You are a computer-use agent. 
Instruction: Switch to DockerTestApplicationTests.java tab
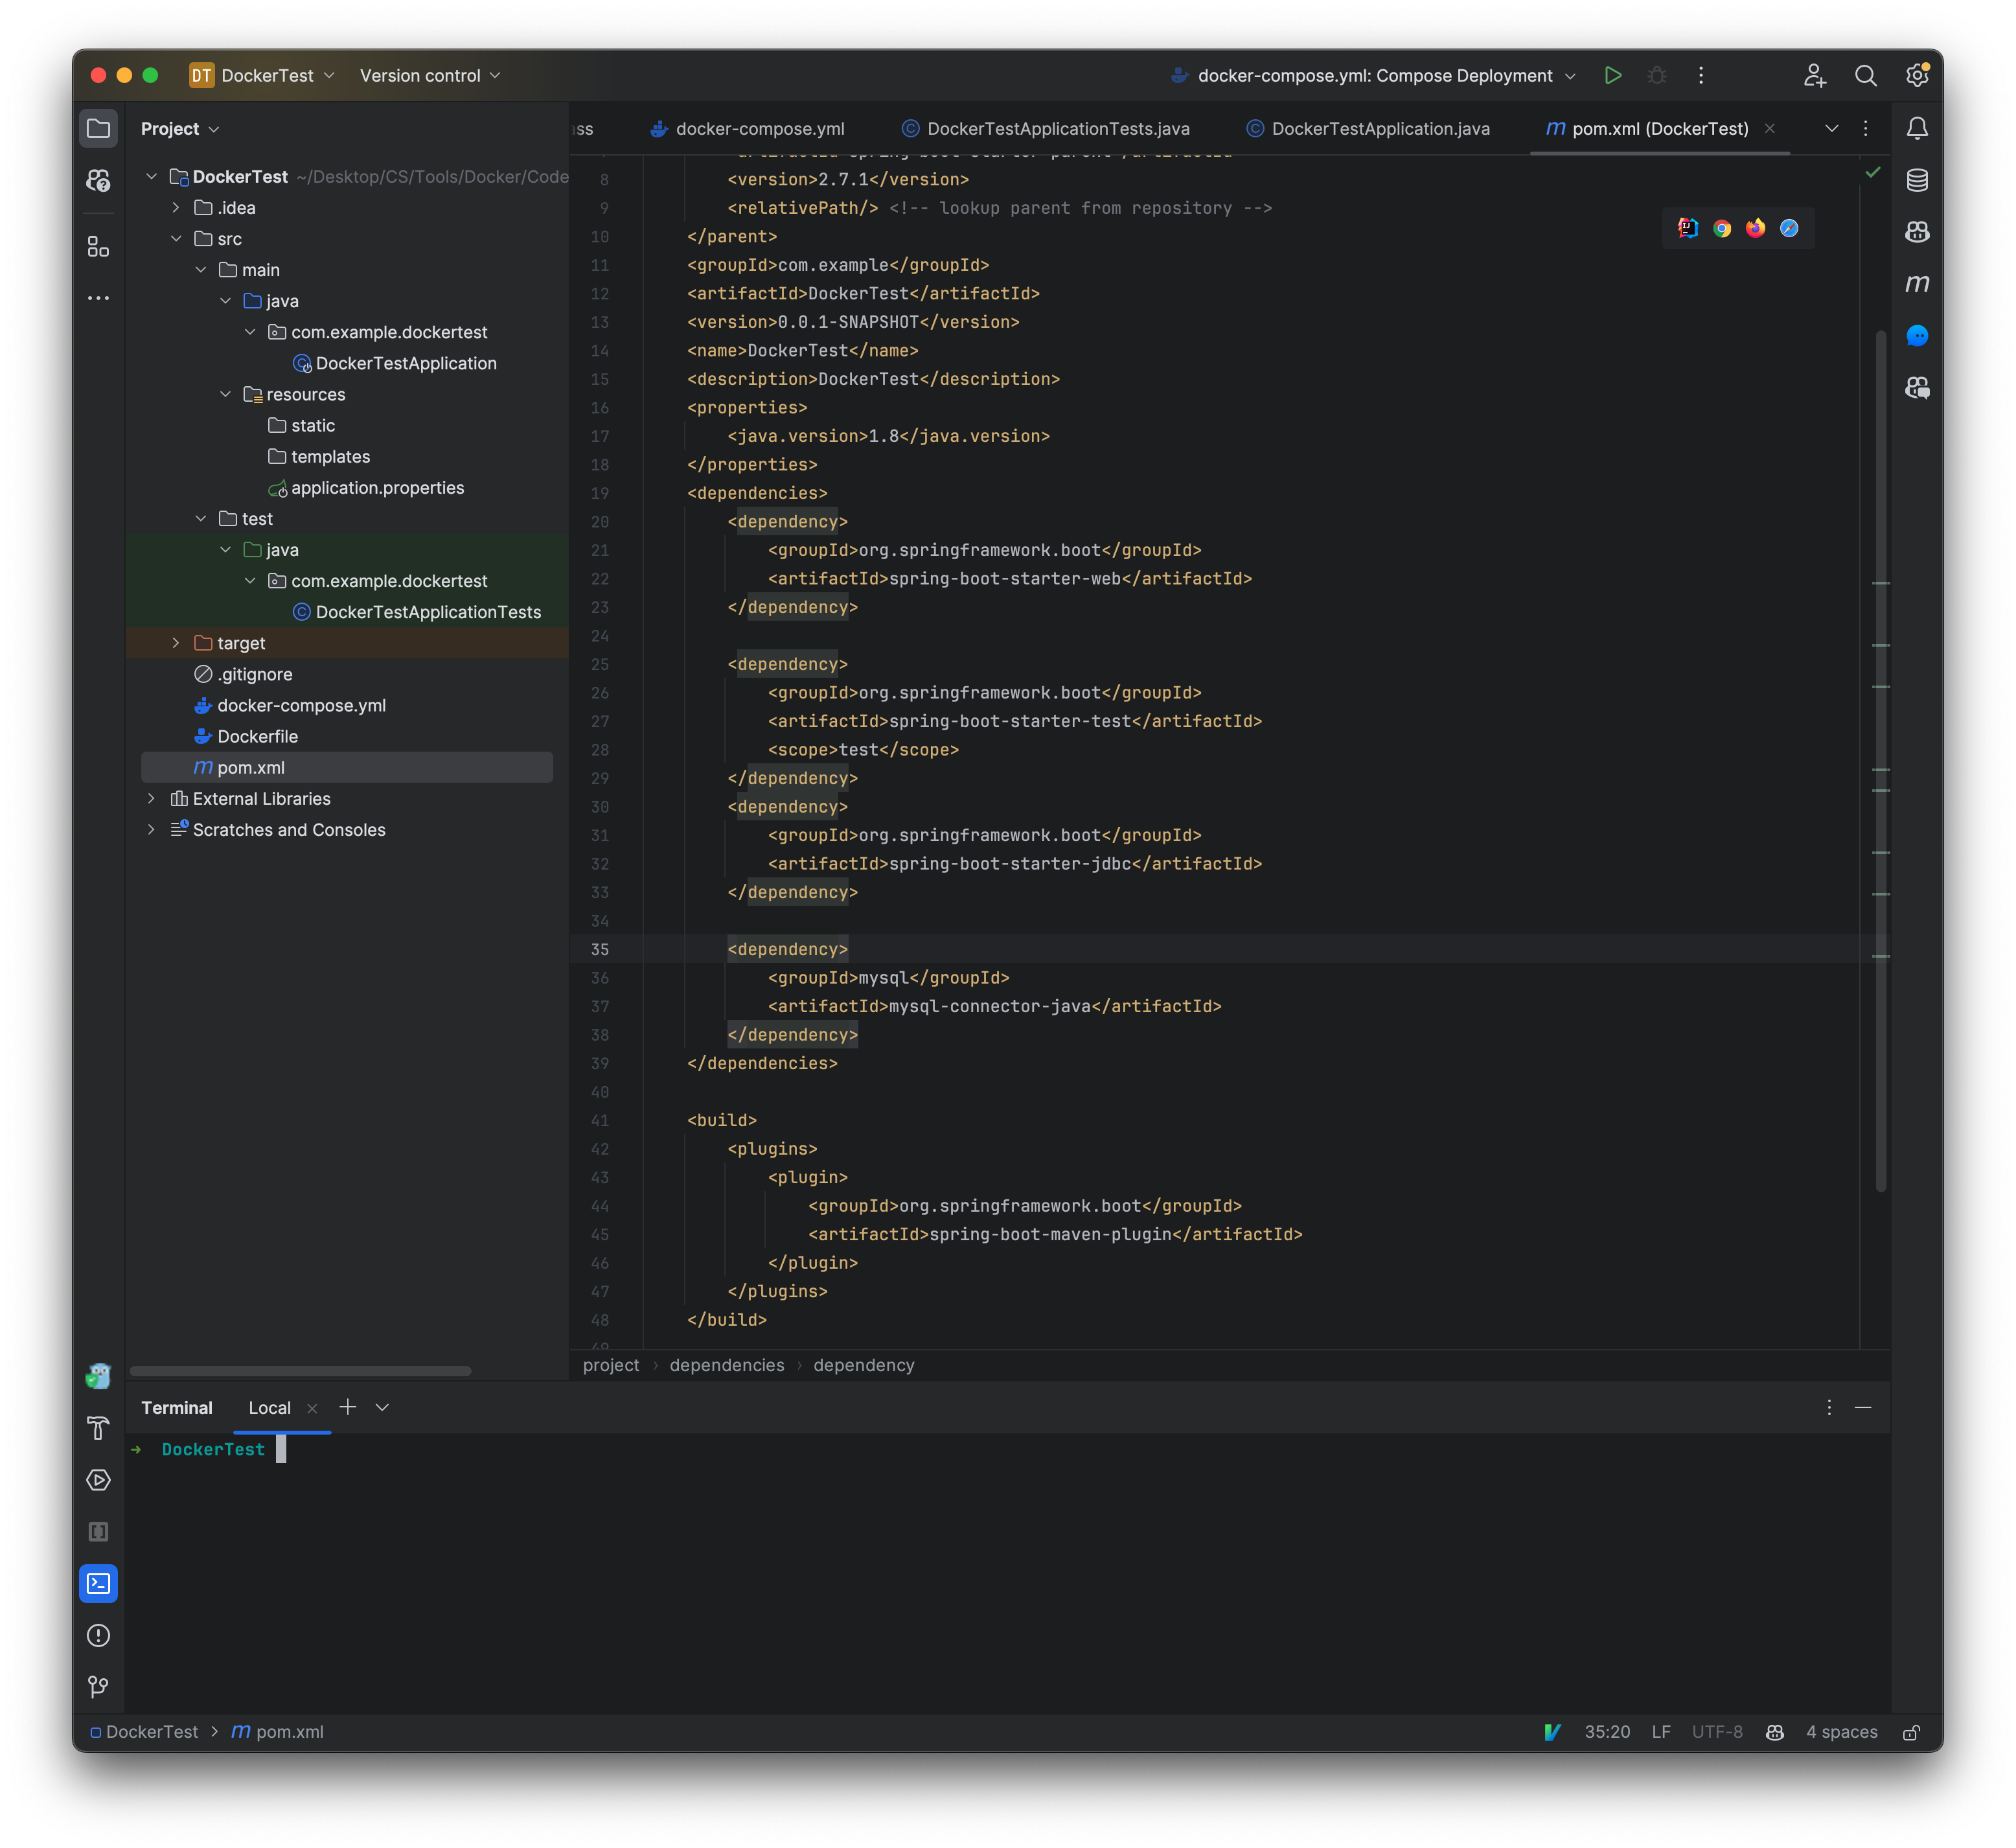click(1046, 129)
